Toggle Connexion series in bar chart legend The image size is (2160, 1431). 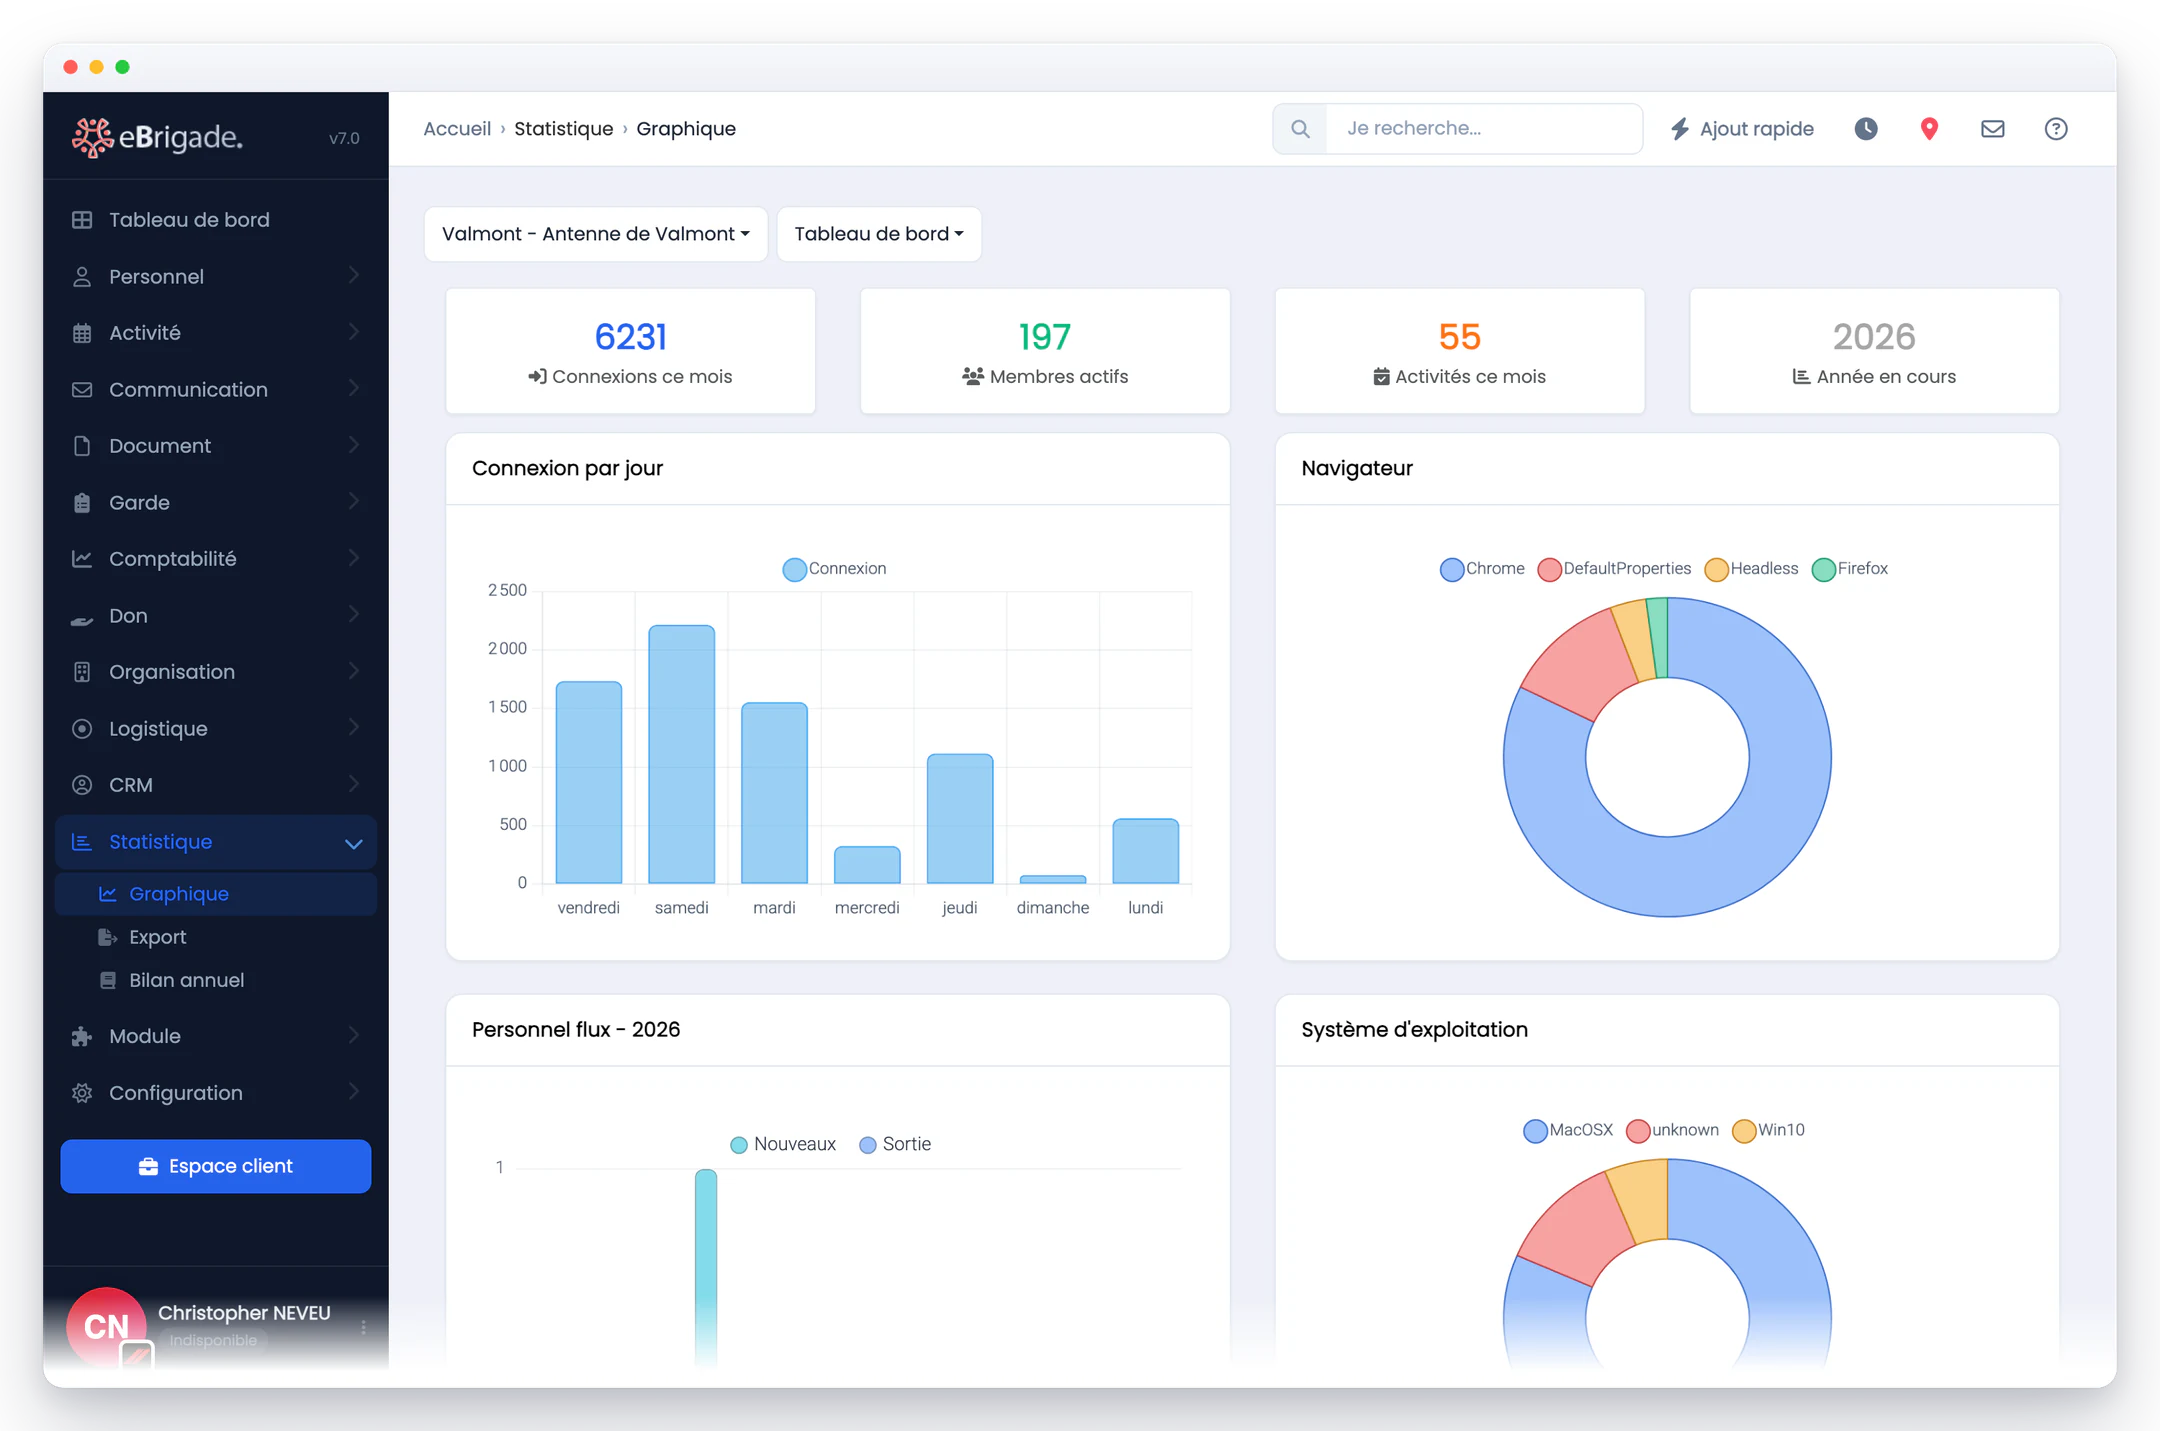[x=834, y=569]
